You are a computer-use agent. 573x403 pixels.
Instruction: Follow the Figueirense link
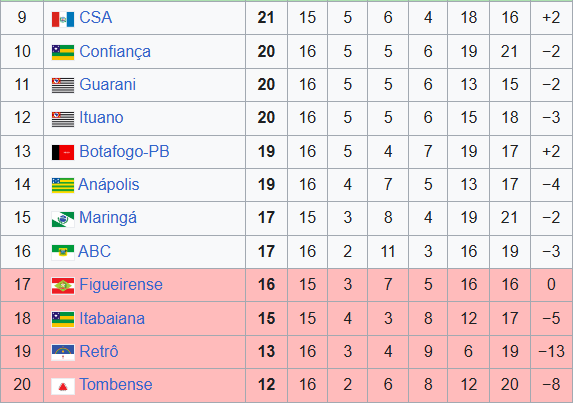tap(121, 285)
